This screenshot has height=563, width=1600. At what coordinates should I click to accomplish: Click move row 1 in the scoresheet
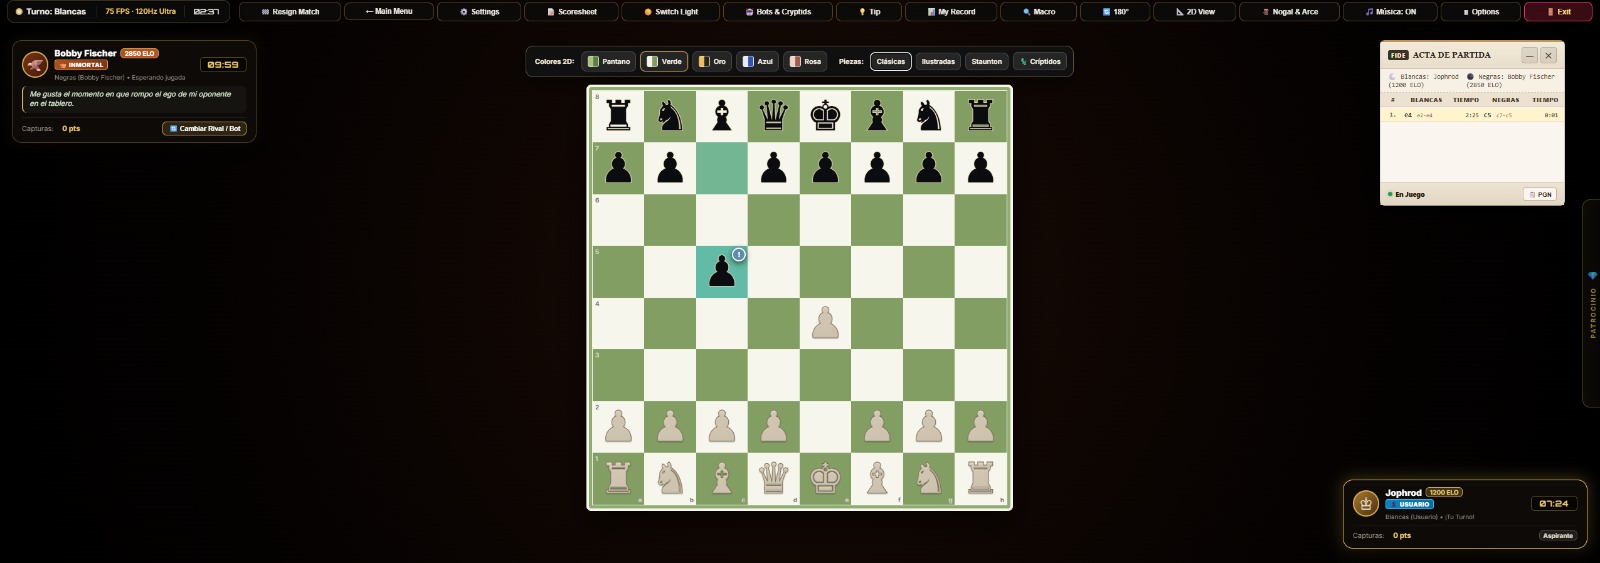tap(1472, 115)
